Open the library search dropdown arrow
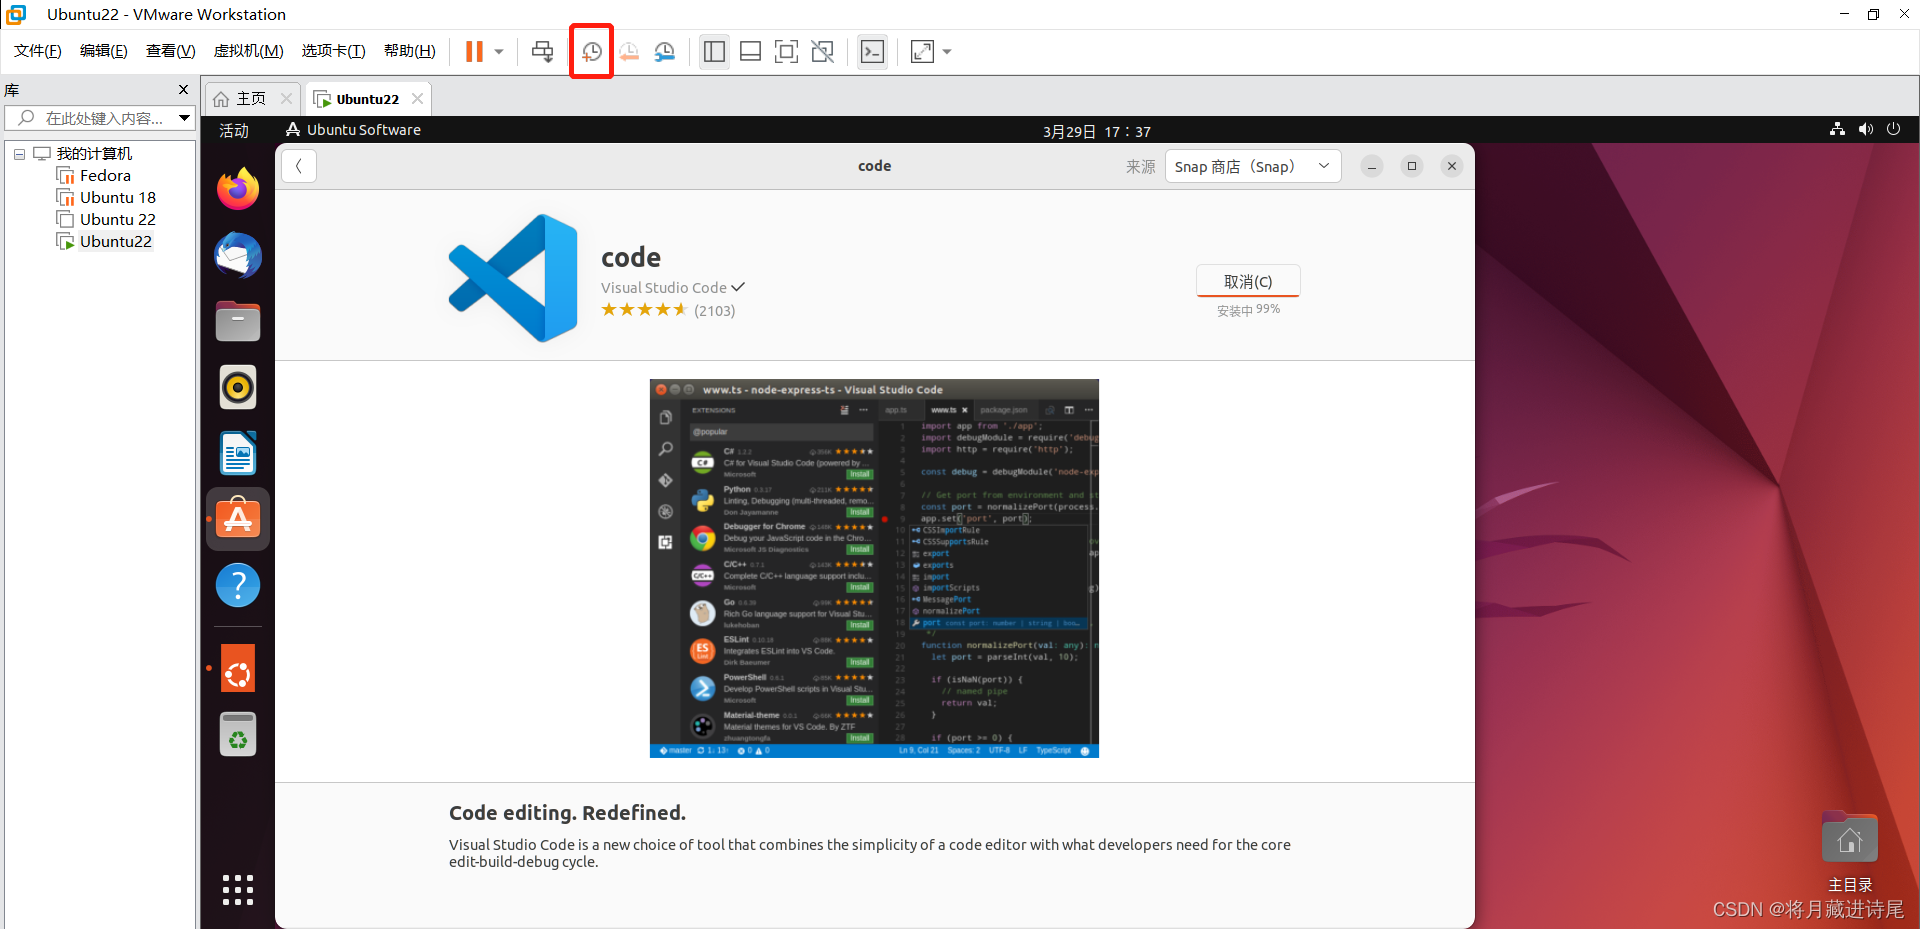Screen dimensions: 1920x929 pyautogui.click(x=185, y=118)
